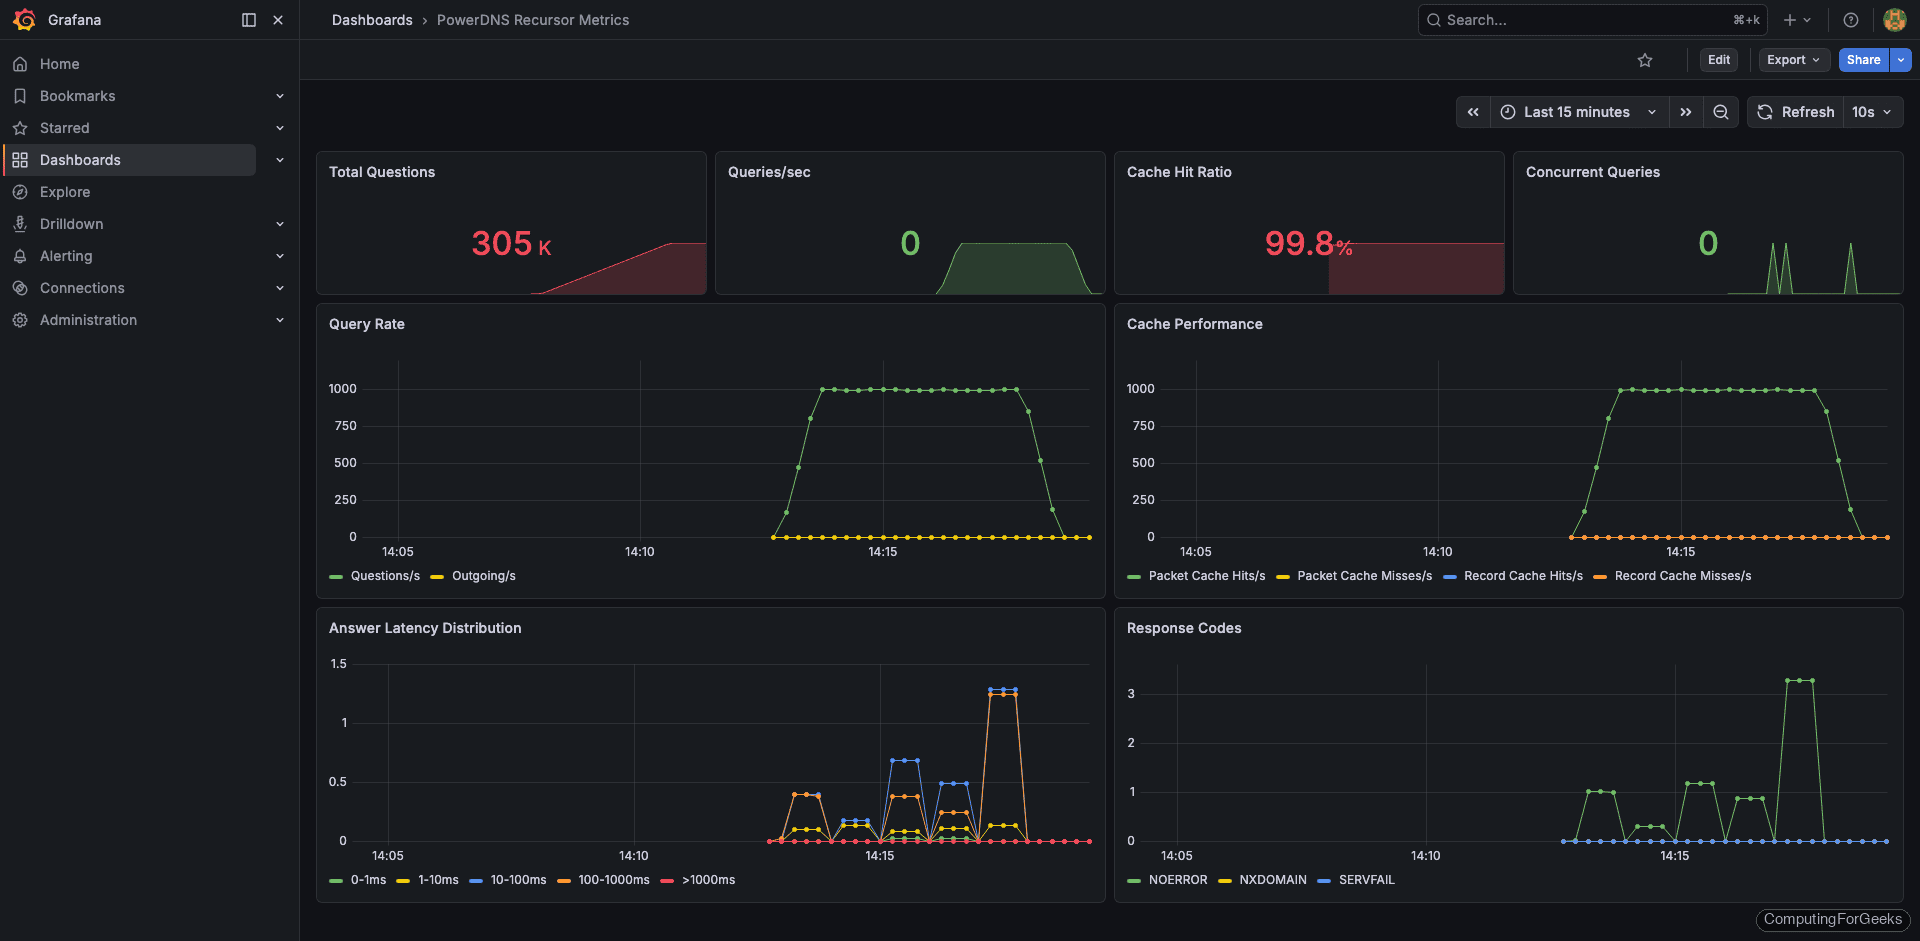Click inside the Search field

[x=1560, y=20]
